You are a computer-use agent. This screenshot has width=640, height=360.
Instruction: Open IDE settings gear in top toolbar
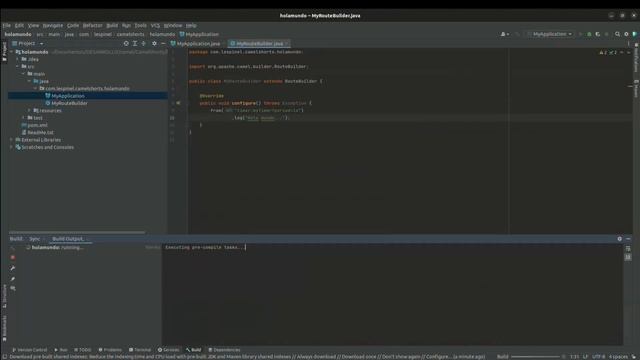click(627, 34)
